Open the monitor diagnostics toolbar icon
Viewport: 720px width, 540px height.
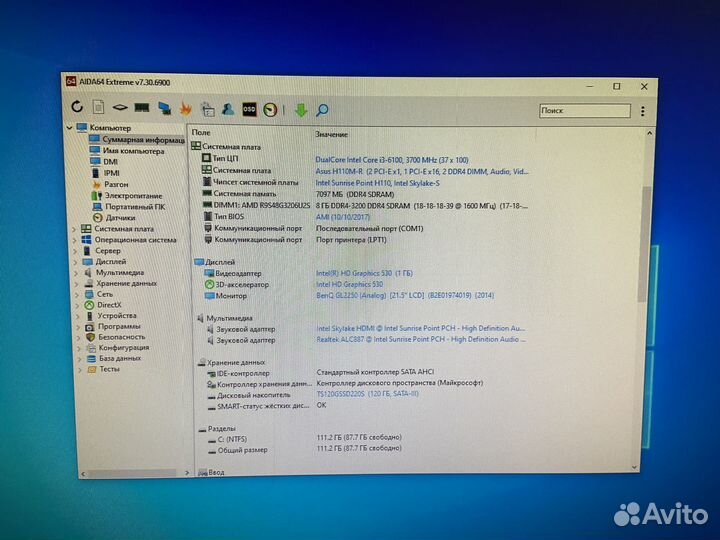[164, 108]
